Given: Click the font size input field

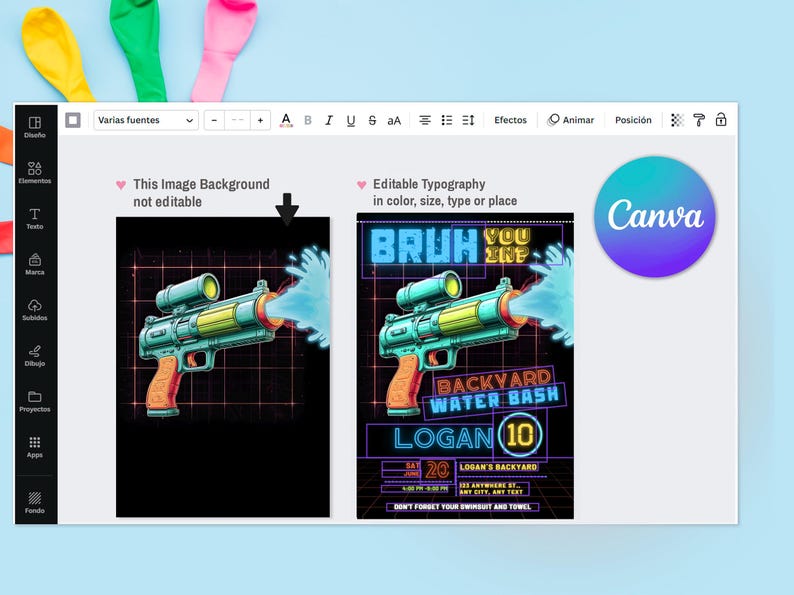Looking at the screenshot, I should [x=237, y=120].
